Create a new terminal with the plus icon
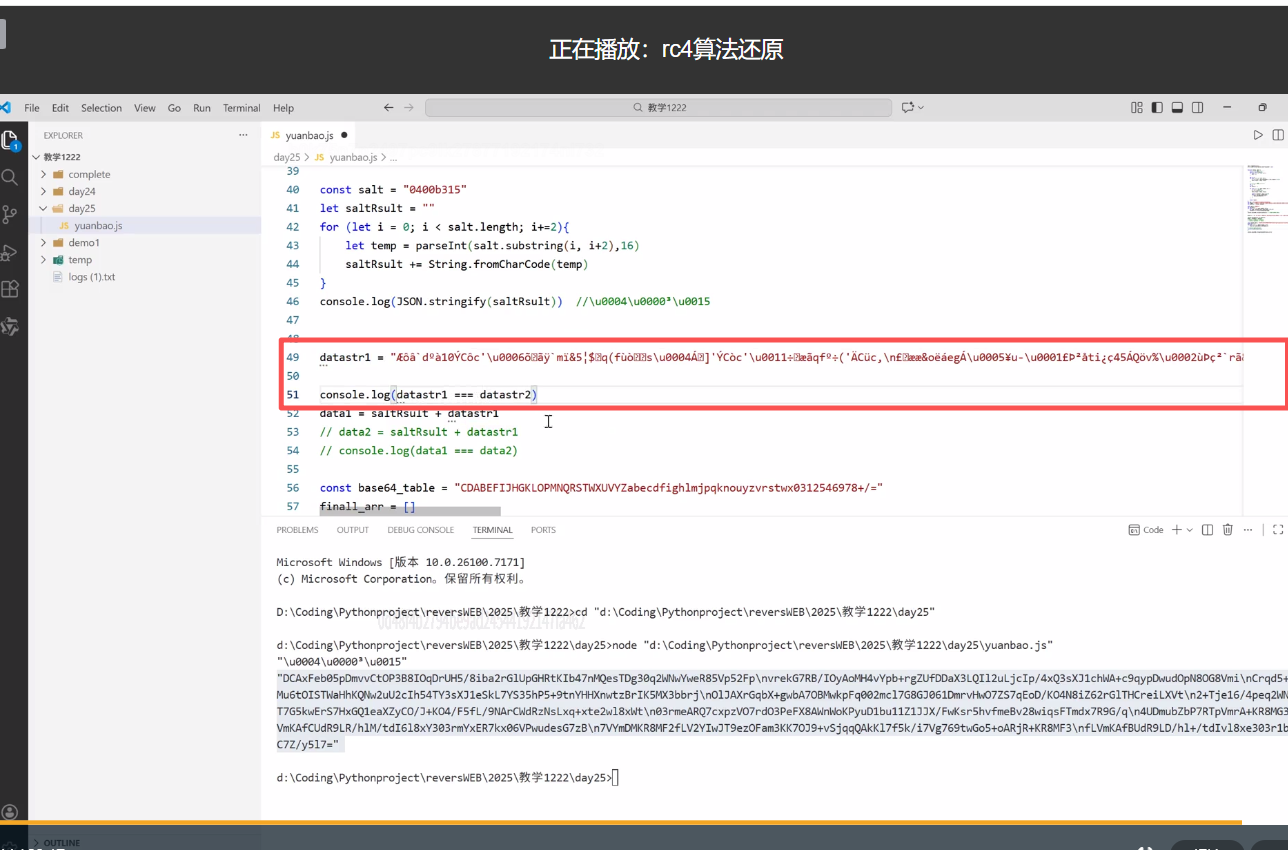The width and height of the screenshot is (1288, 850). 1177,530
